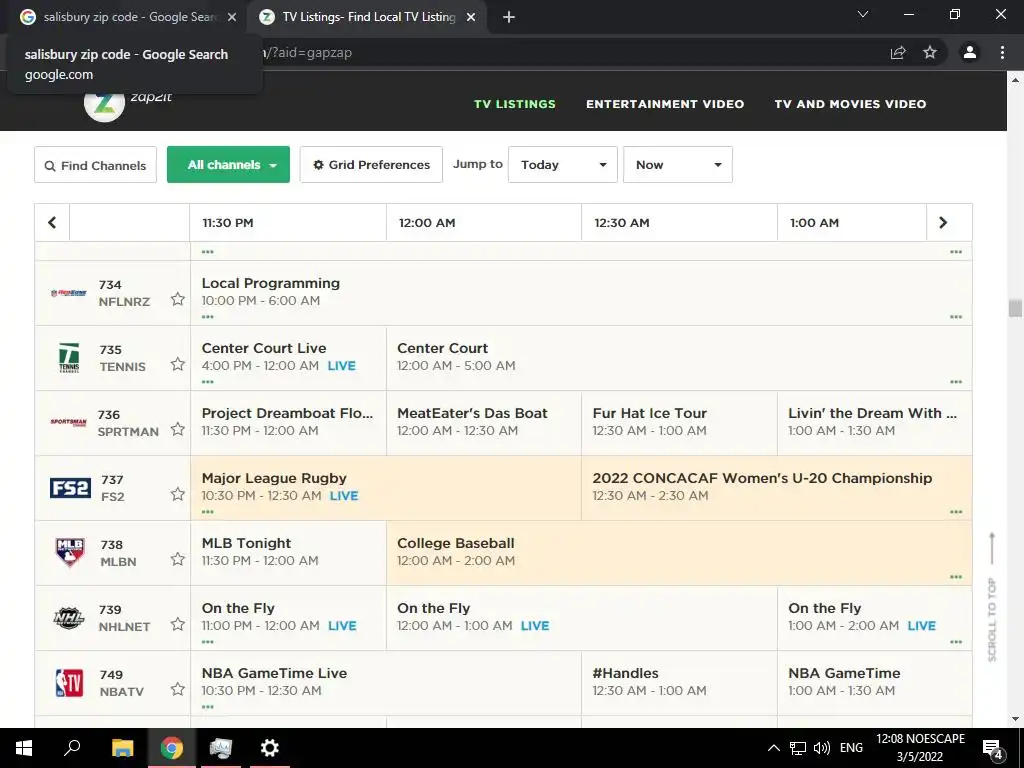Click the NFL RedZone channel logo
Viewport: 1024px width, 768px height.
(x=69, y=293)
